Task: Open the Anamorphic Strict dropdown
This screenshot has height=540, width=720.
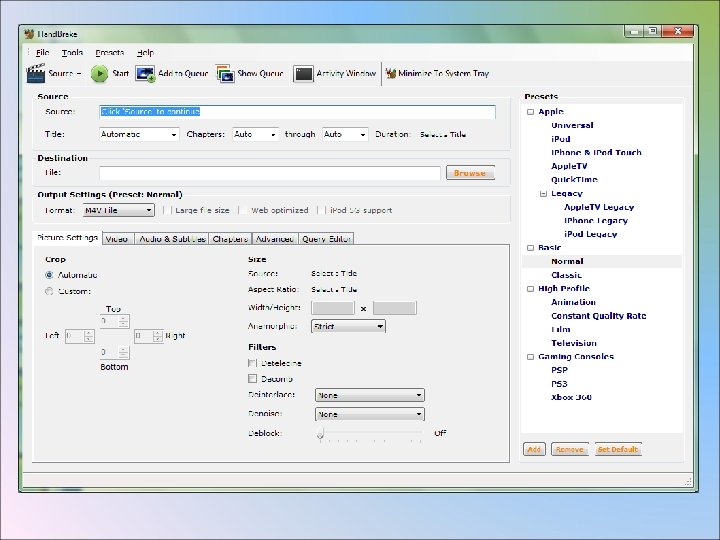Action: (349, 326)
